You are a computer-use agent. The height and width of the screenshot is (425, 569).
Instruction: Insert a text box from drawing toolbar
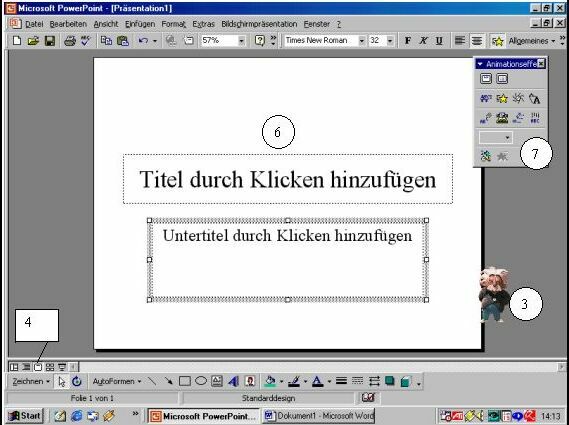[217, 381]
